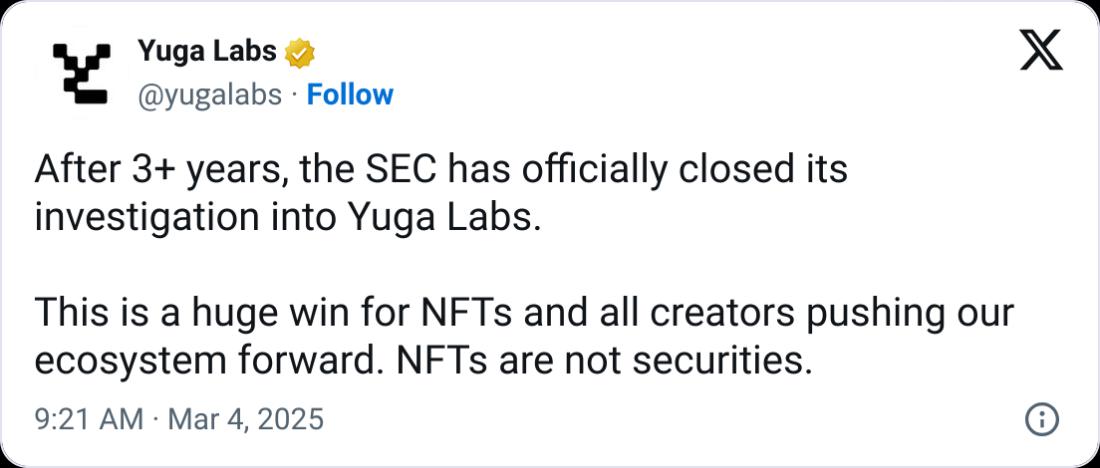Click the gold verified badge
The width and height of the screenshot is (1100, 468).
coord(301,53)
